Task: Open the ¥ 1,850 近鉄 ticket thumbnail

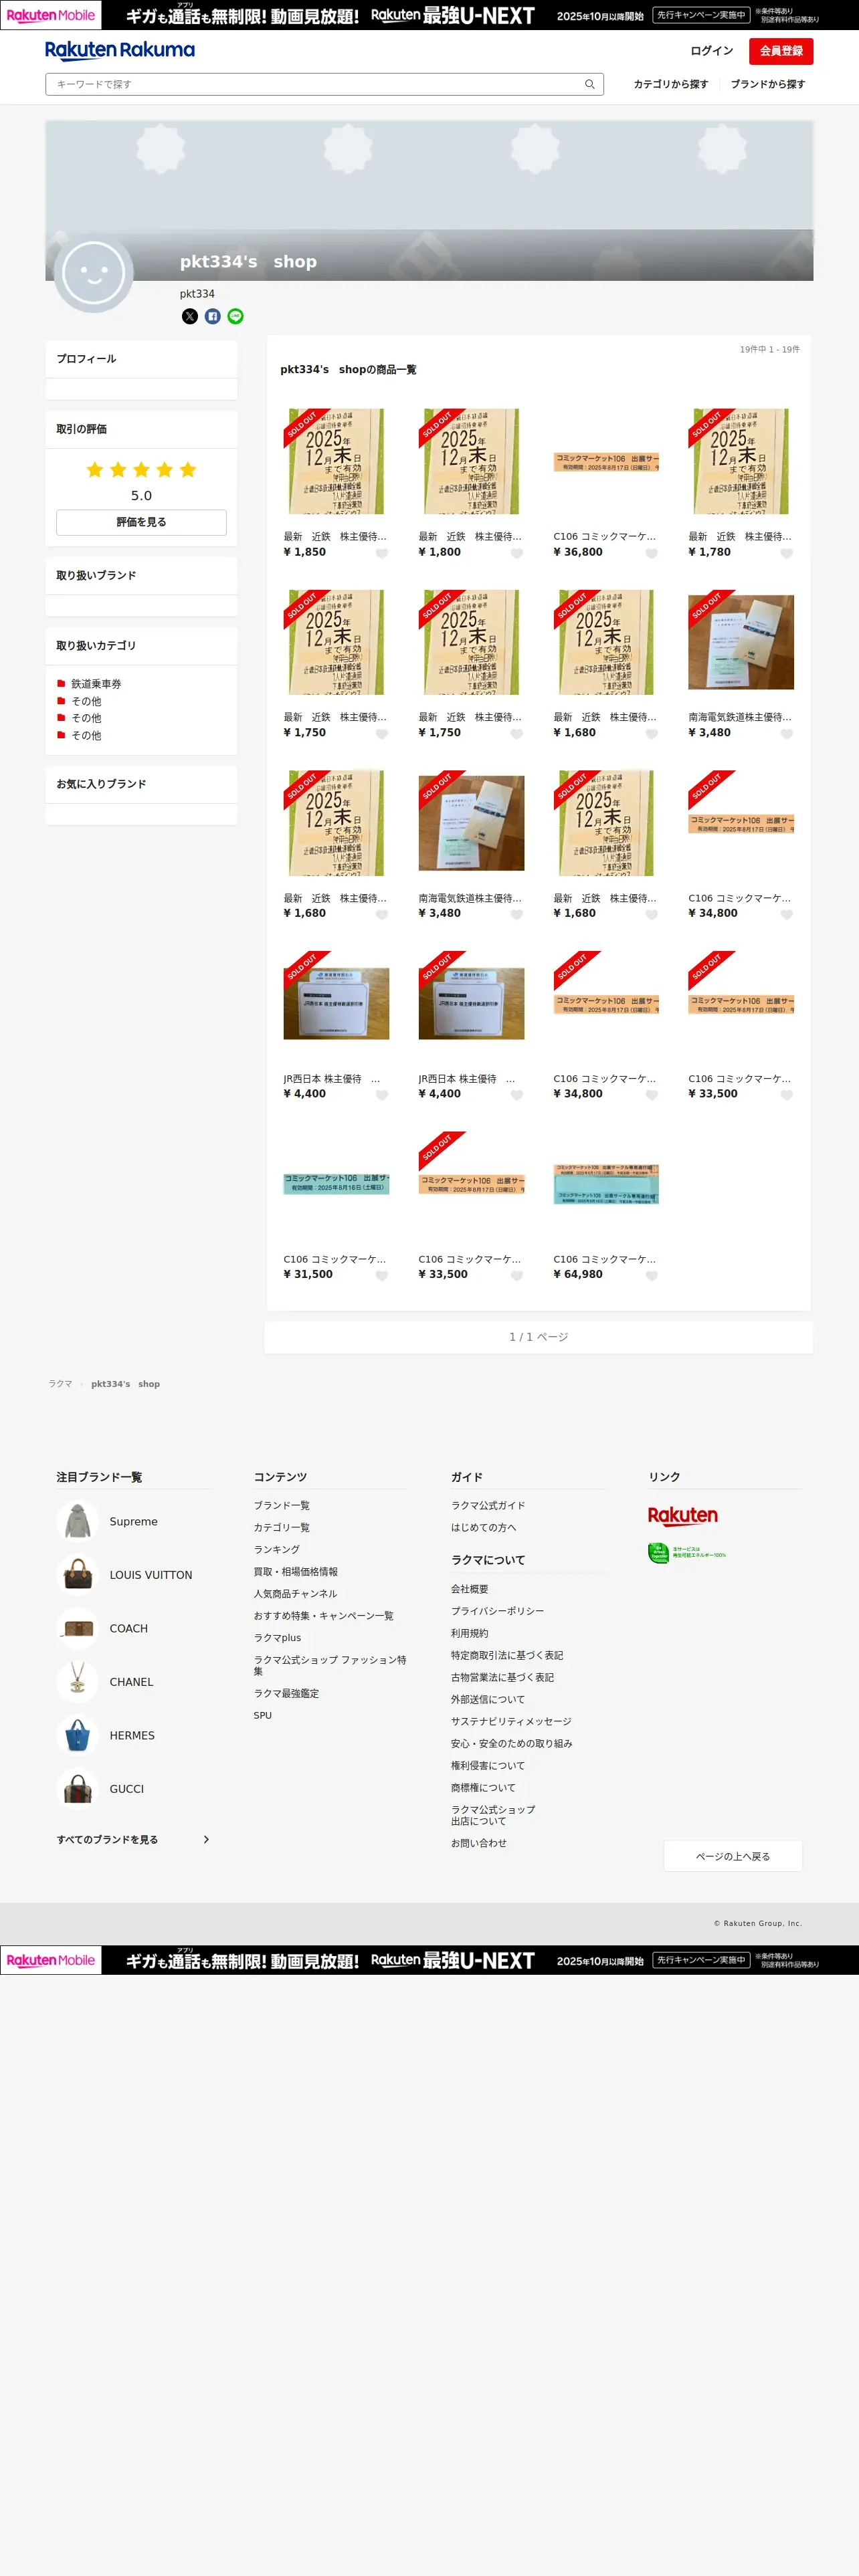Action: (336, 461)
